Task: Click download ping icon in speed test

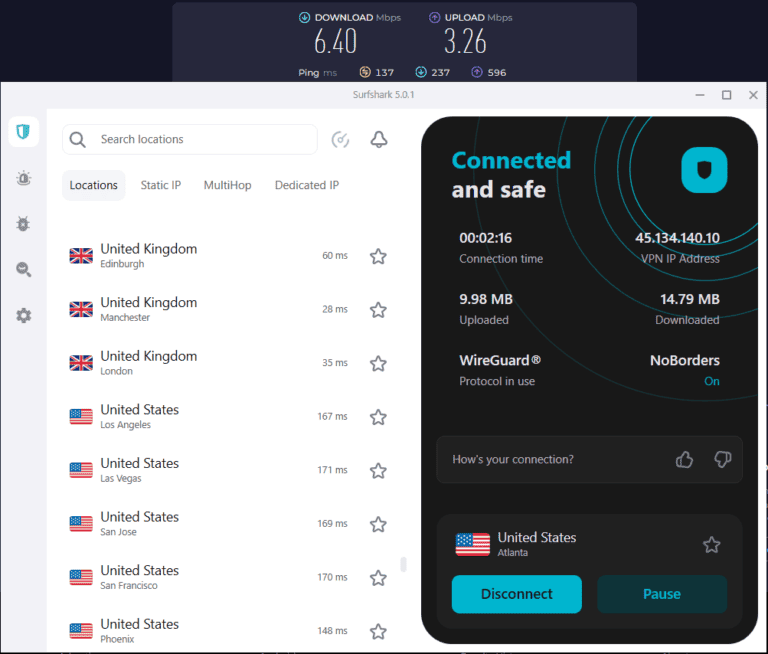Action: click(x=421, y=73)
